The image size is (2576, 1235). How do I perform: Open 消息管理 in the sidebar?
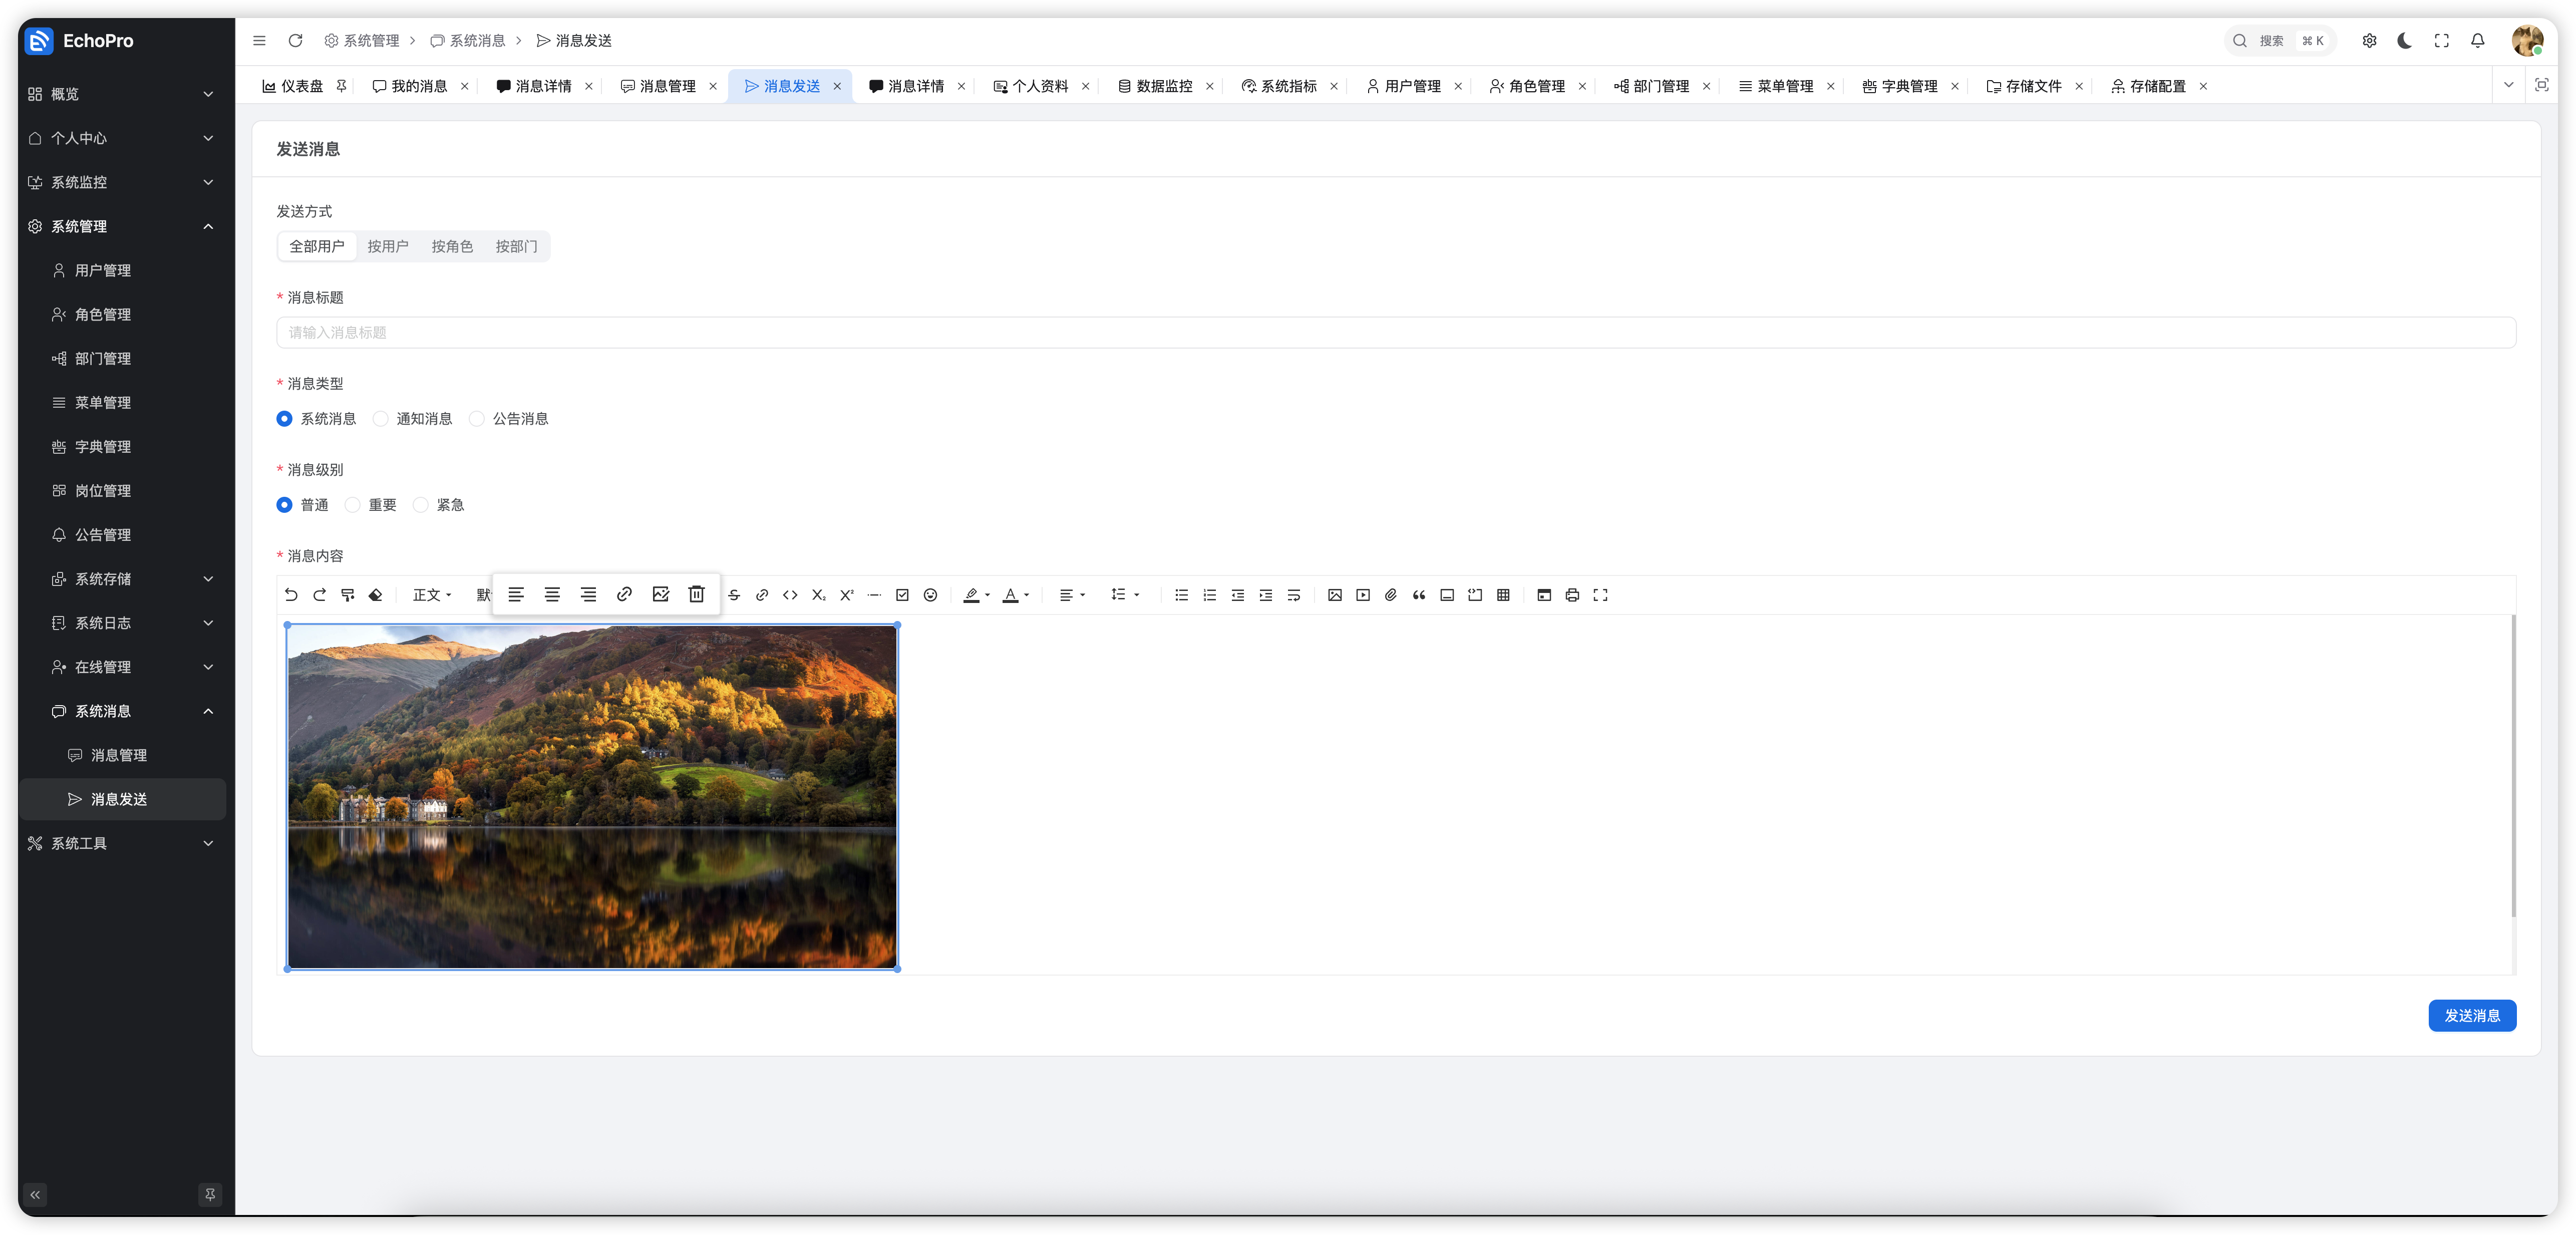click(x=118, y=755)
